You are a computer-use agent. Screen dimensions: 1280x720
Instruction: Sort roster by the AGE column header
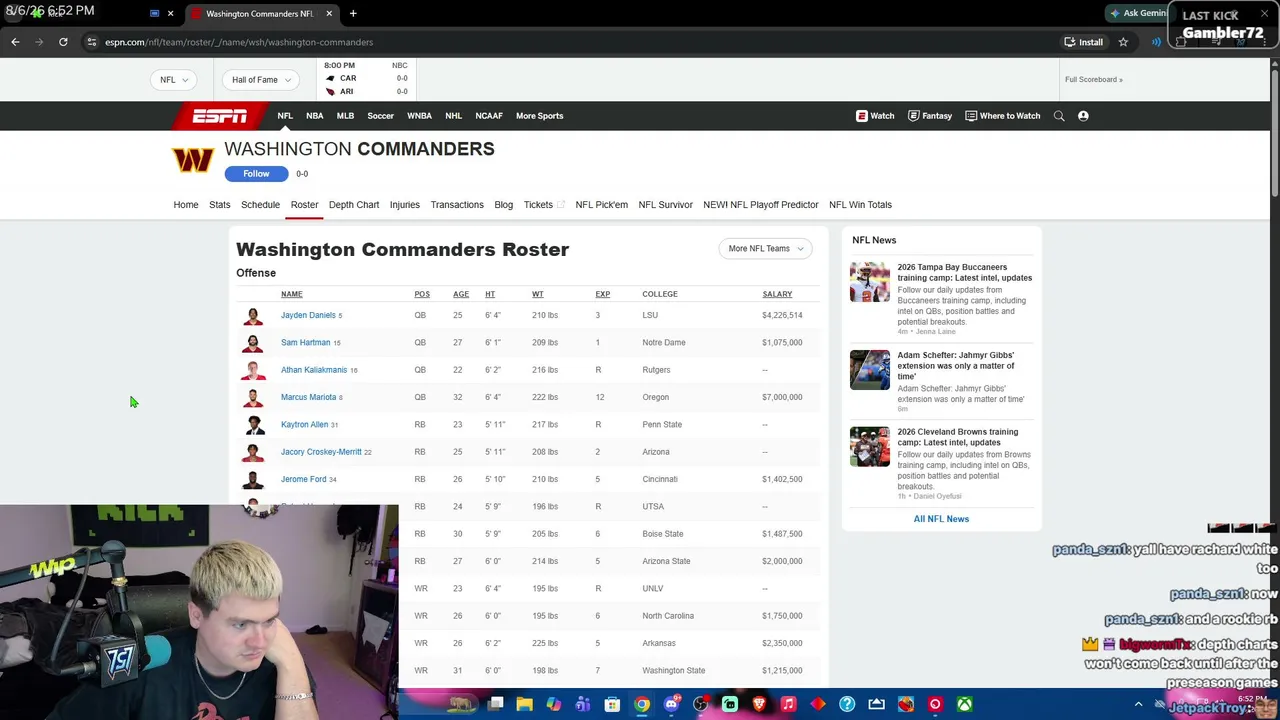pos(461,294)
